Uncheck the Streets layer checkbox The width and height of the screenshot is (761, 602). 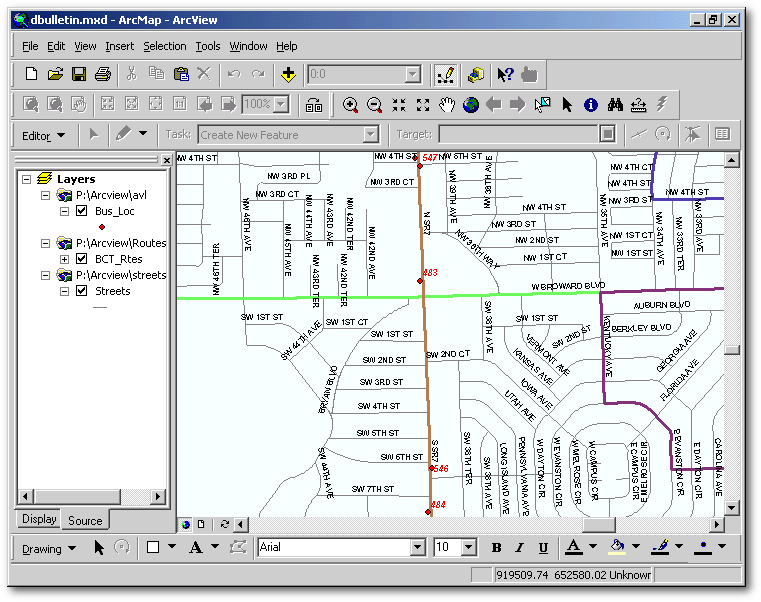(x=82, y=291)
